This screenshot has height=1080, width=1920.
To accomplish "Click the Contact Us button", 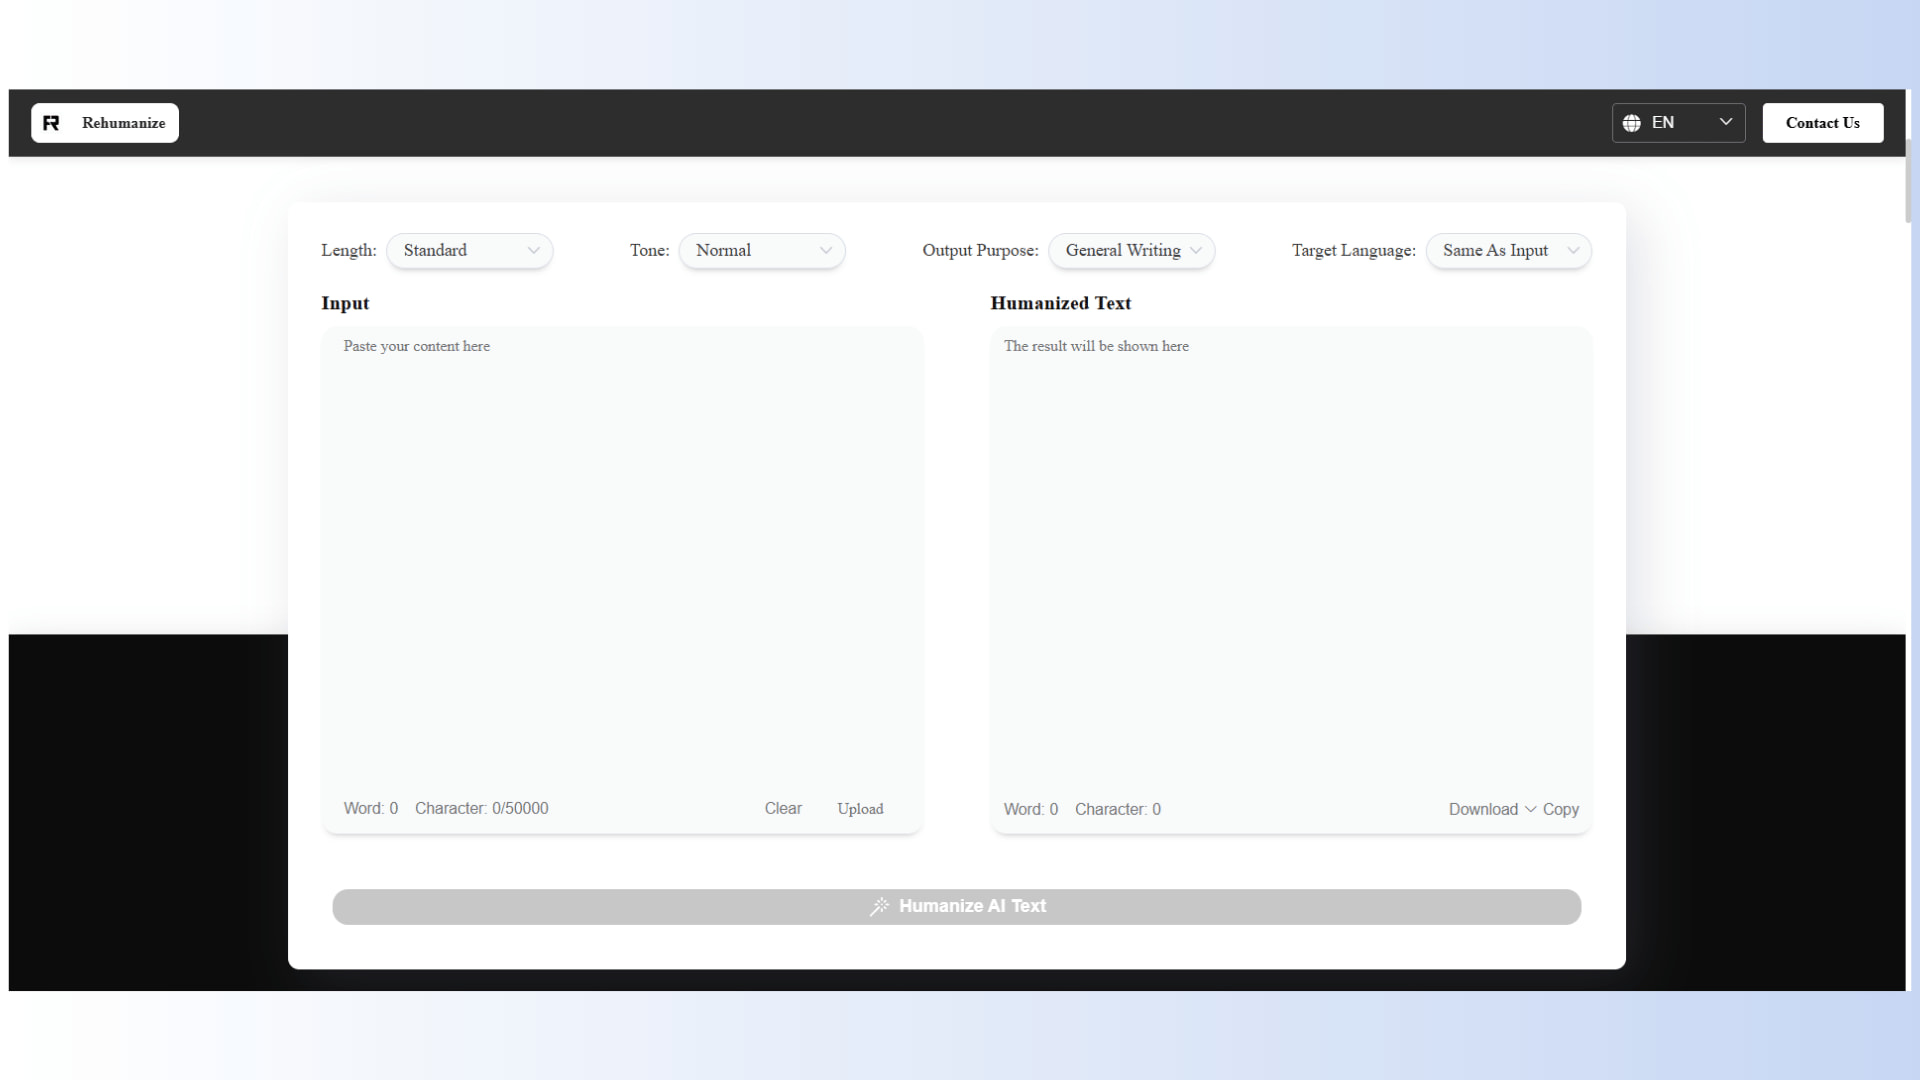I will tap(1822, 122).
